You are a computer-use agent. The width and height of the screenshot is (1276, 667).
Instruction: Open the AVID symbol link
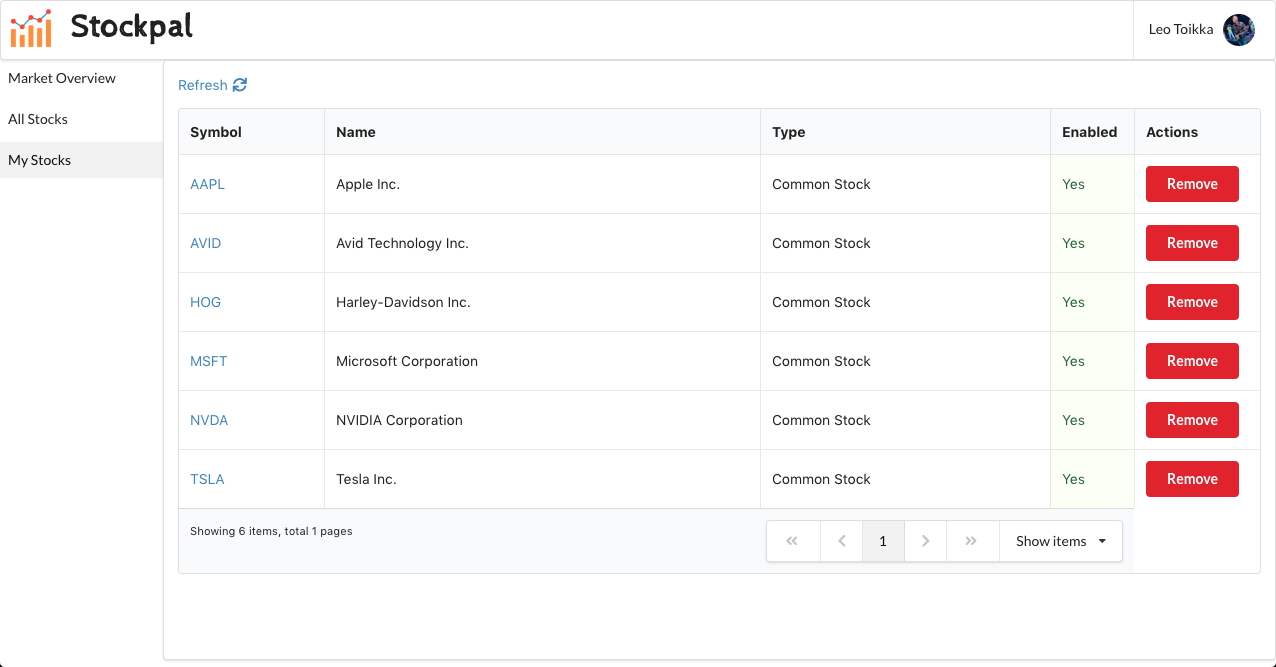coord(205,243)
